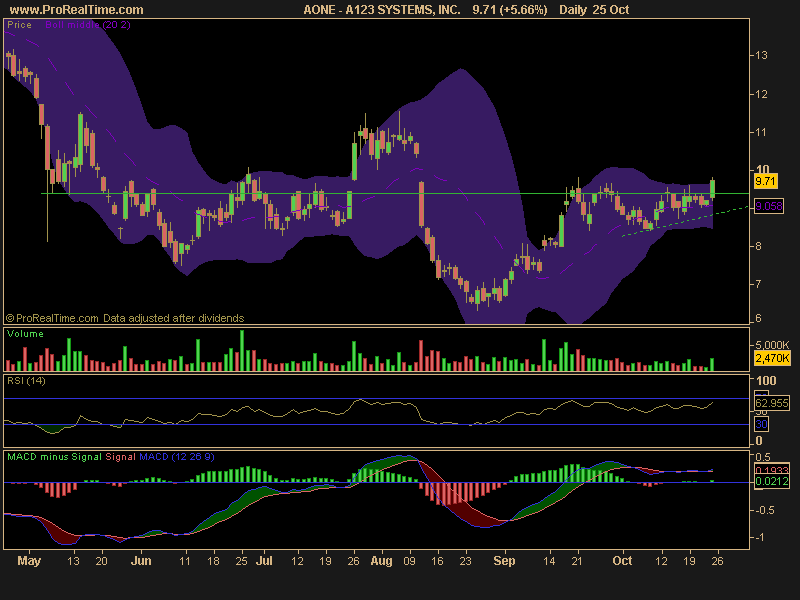Select the red Signal legend label
Image resolution: width=800 pixels, height=600 pixels.
pos(120,457)
